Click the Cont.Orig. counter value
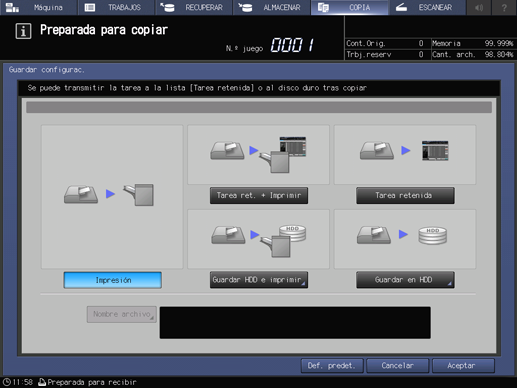This screenshot has width=517, height=388. [421, 43]
